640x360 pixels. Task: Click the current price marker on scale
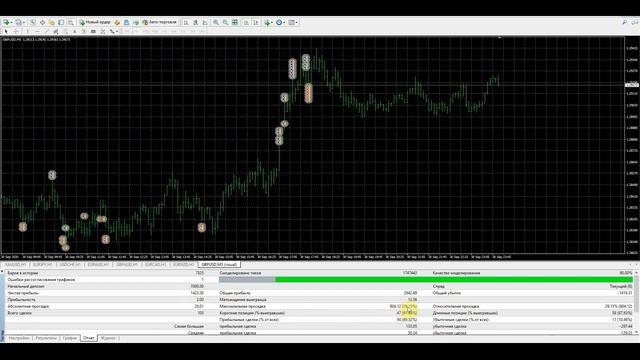pyautogui.click(x=631, y=85)
